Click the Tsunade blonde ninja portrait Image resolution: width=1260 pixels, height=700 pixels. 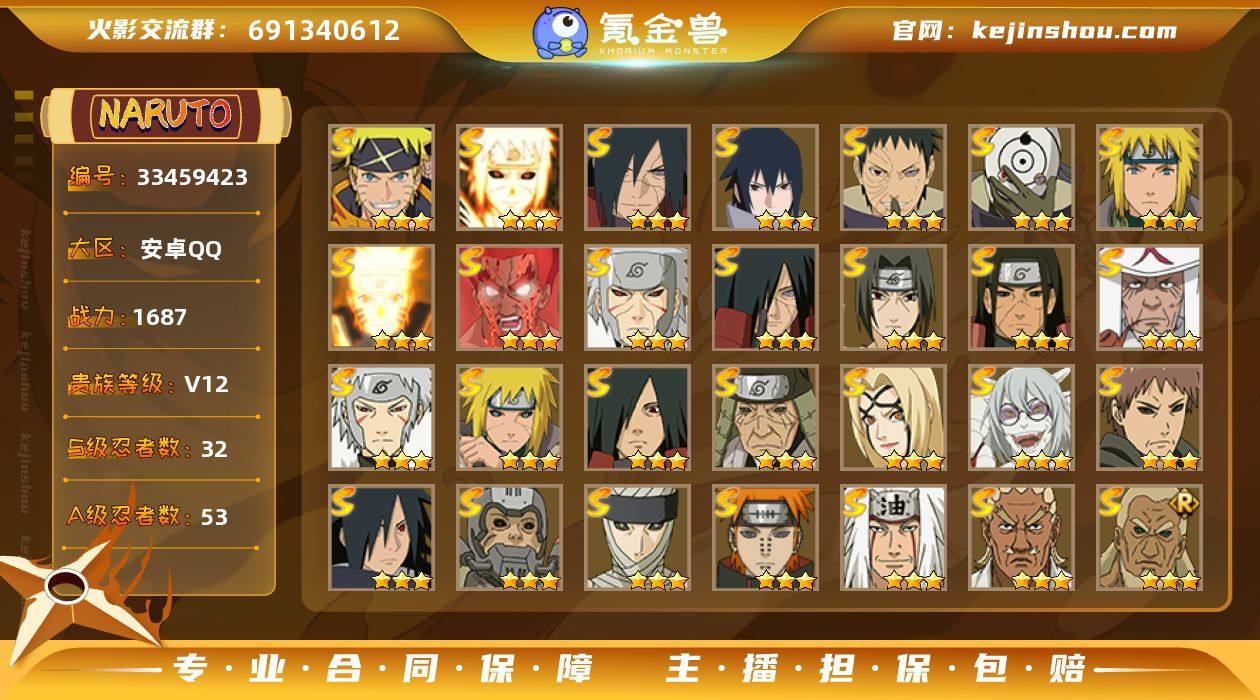[893, 417]
